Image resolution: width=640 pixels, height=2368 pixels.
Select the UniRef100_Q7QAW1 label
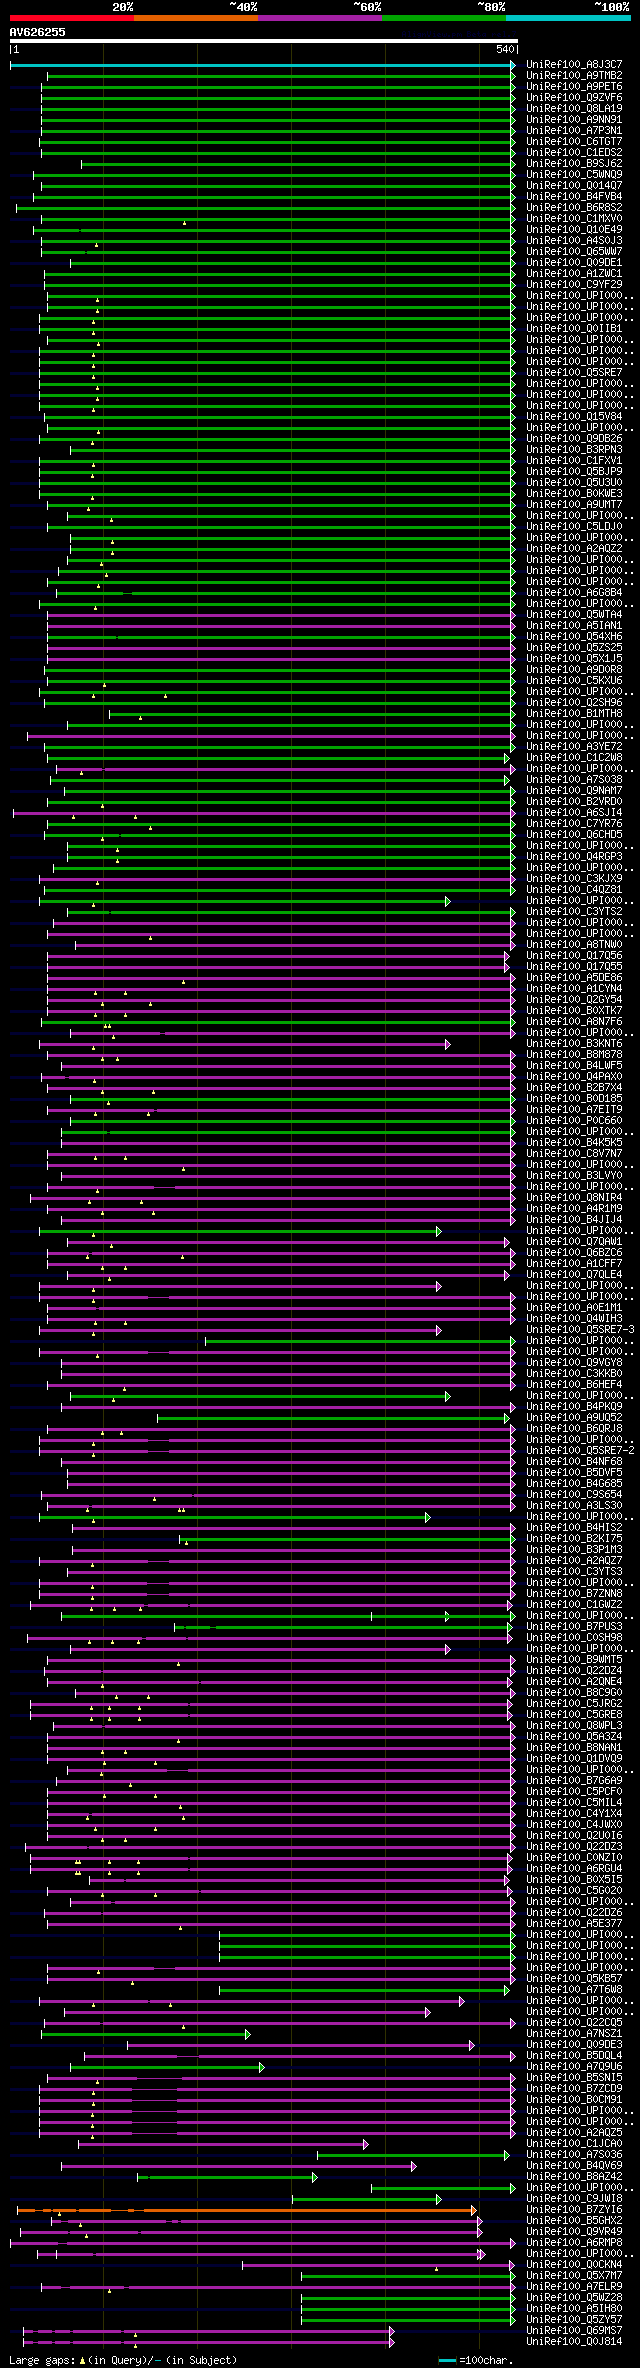click(x=574, y=1242)
